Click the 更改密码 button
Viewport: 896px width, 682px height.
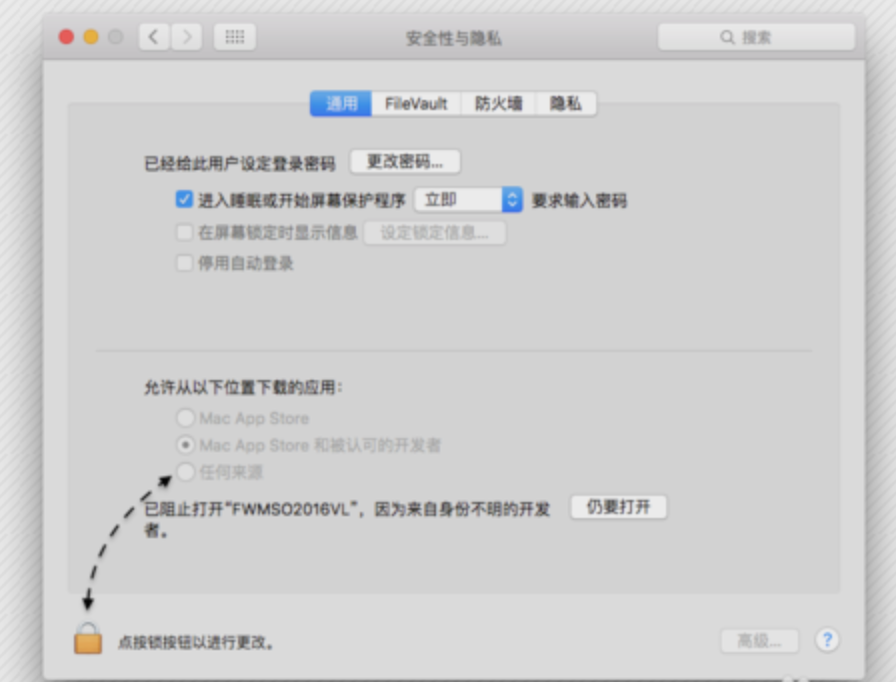(405, 162)
